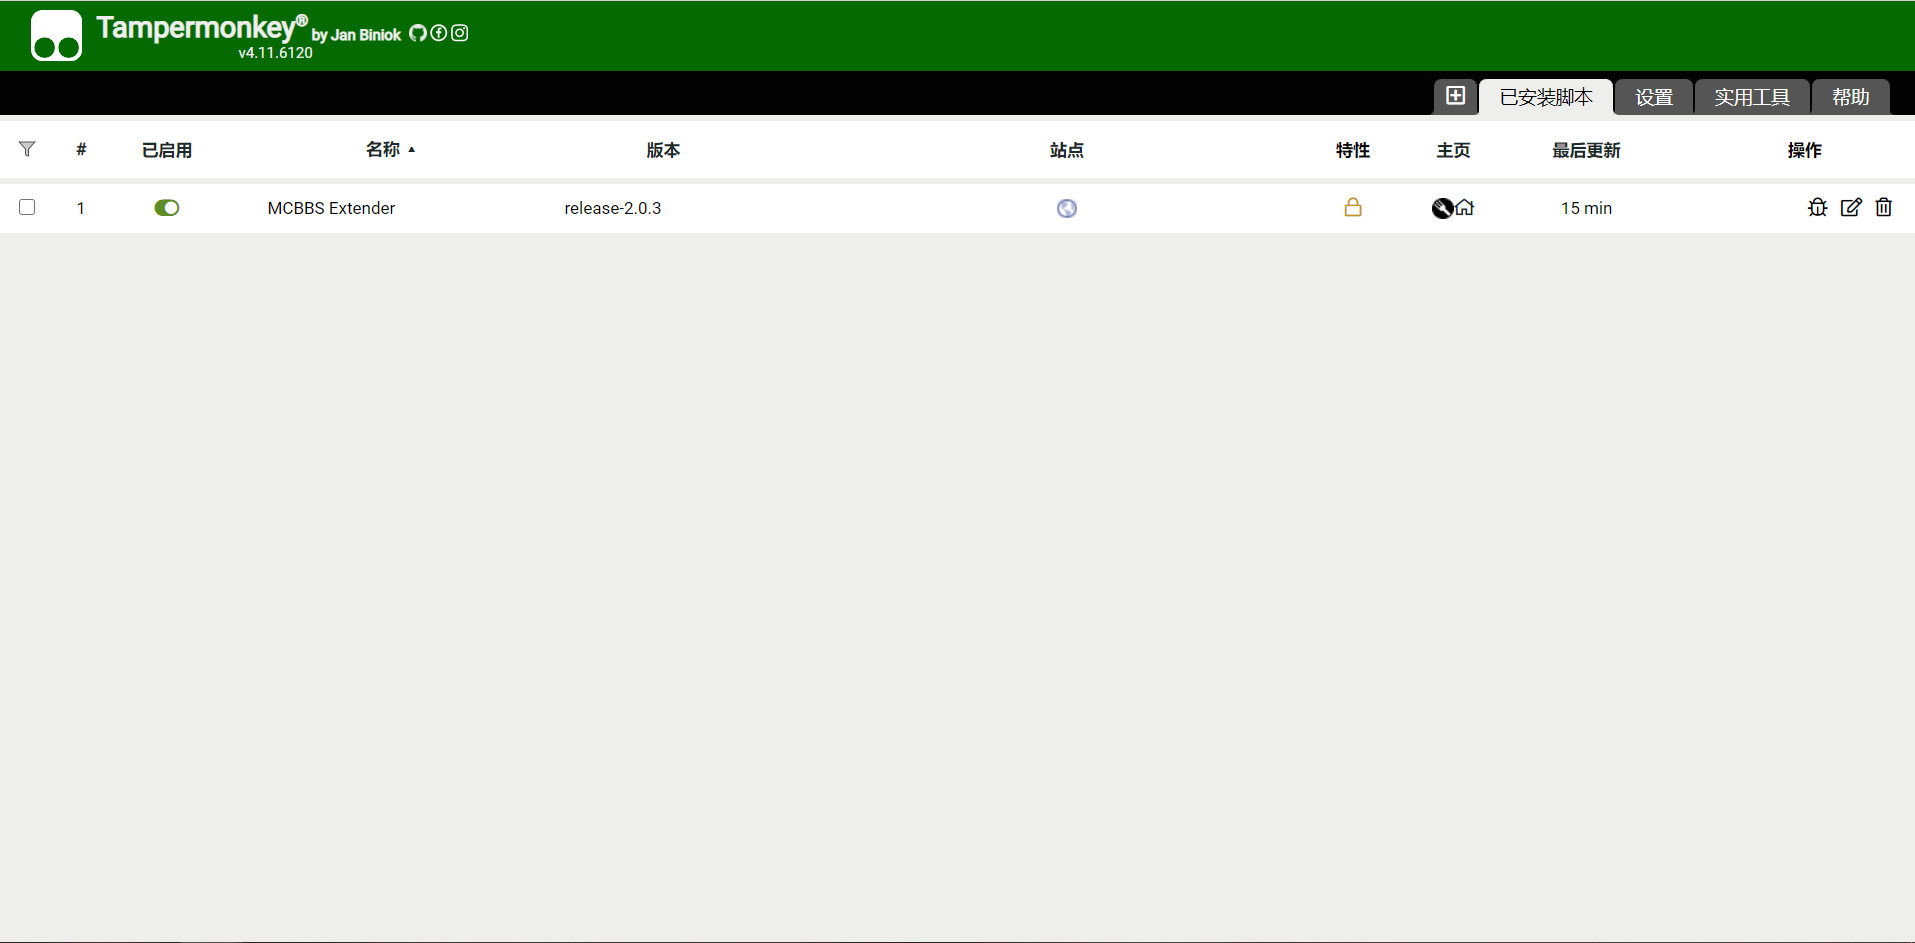The height and width of the screenshot is (943, 1915).
Task: Click the Tampermonkey logo icon
Action: pyautogui.click(x=56, y=36)
